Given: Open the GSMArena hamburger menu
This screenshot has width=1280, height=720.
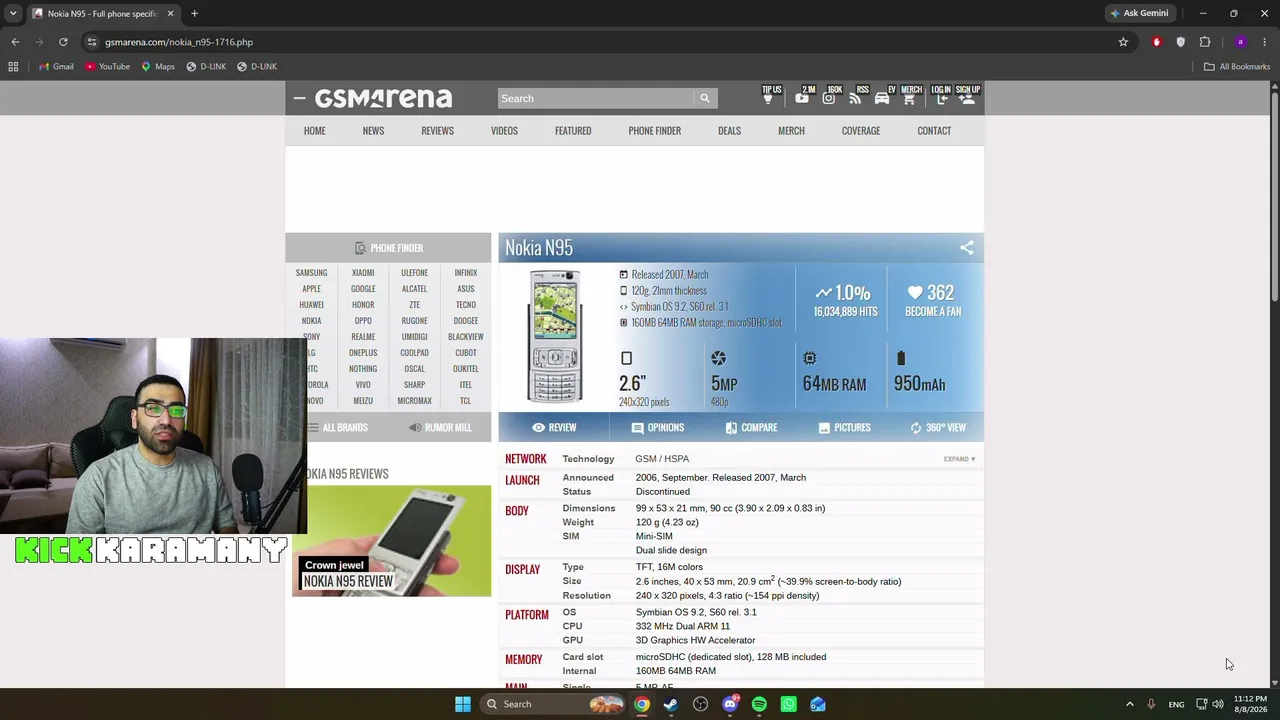Looking at the screenshot, I should click(299, 98).
